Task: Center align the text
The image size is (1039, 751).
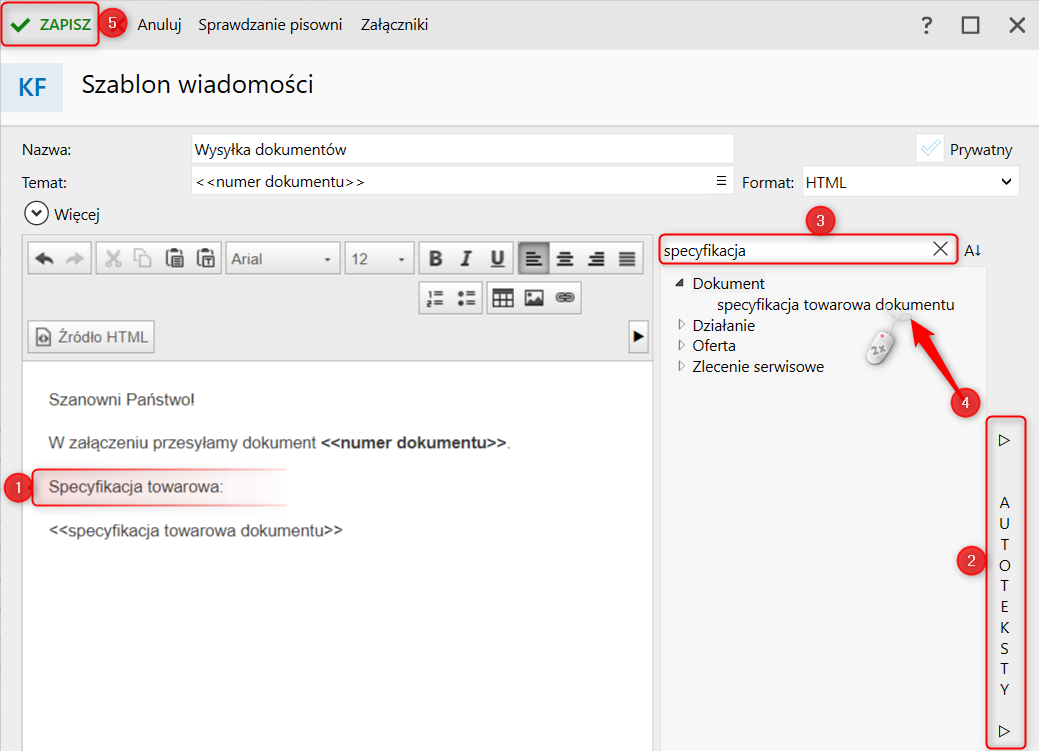Action: (x=565, y=259)
